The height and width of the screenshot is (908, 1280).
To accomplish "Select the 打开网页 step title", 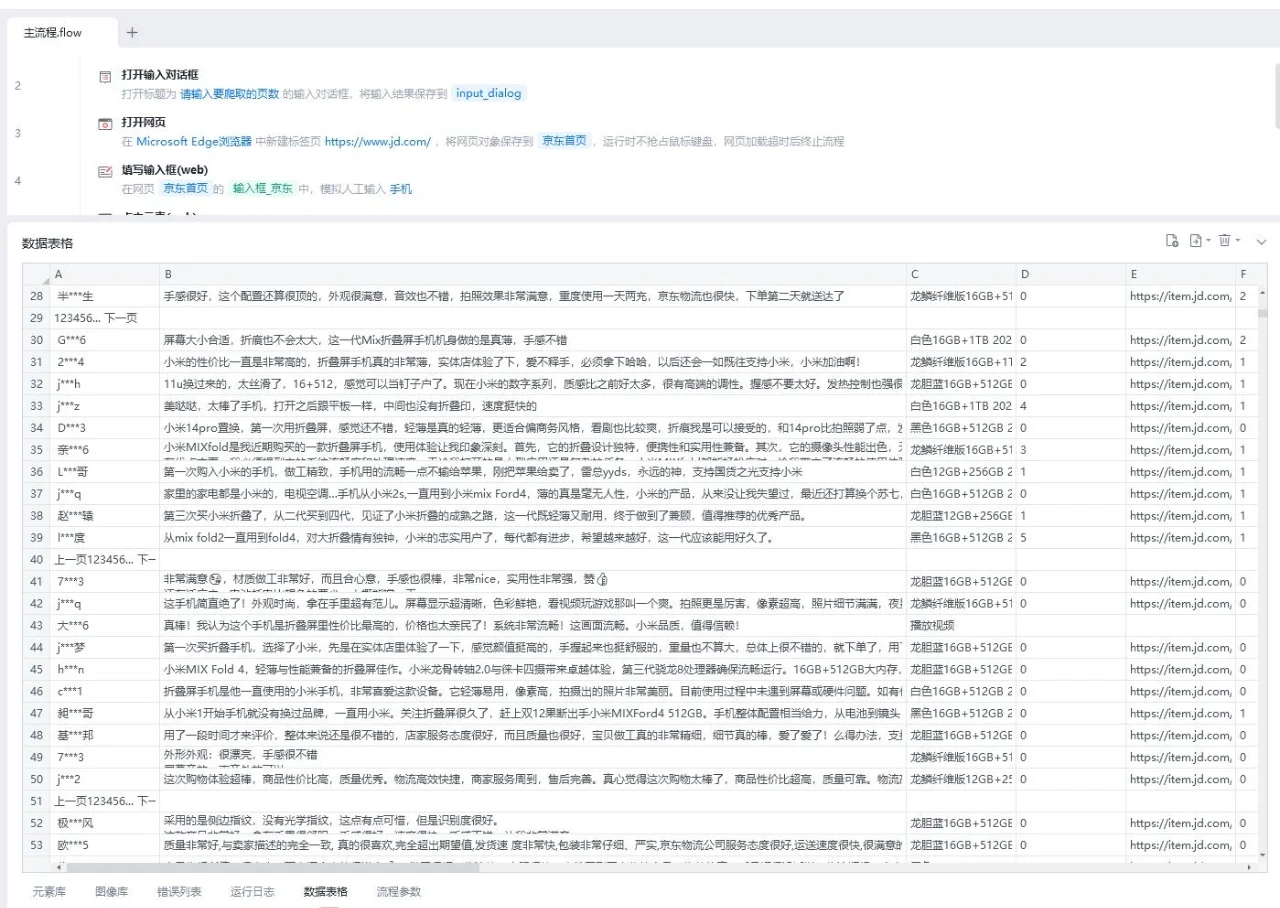I will 144,123.
